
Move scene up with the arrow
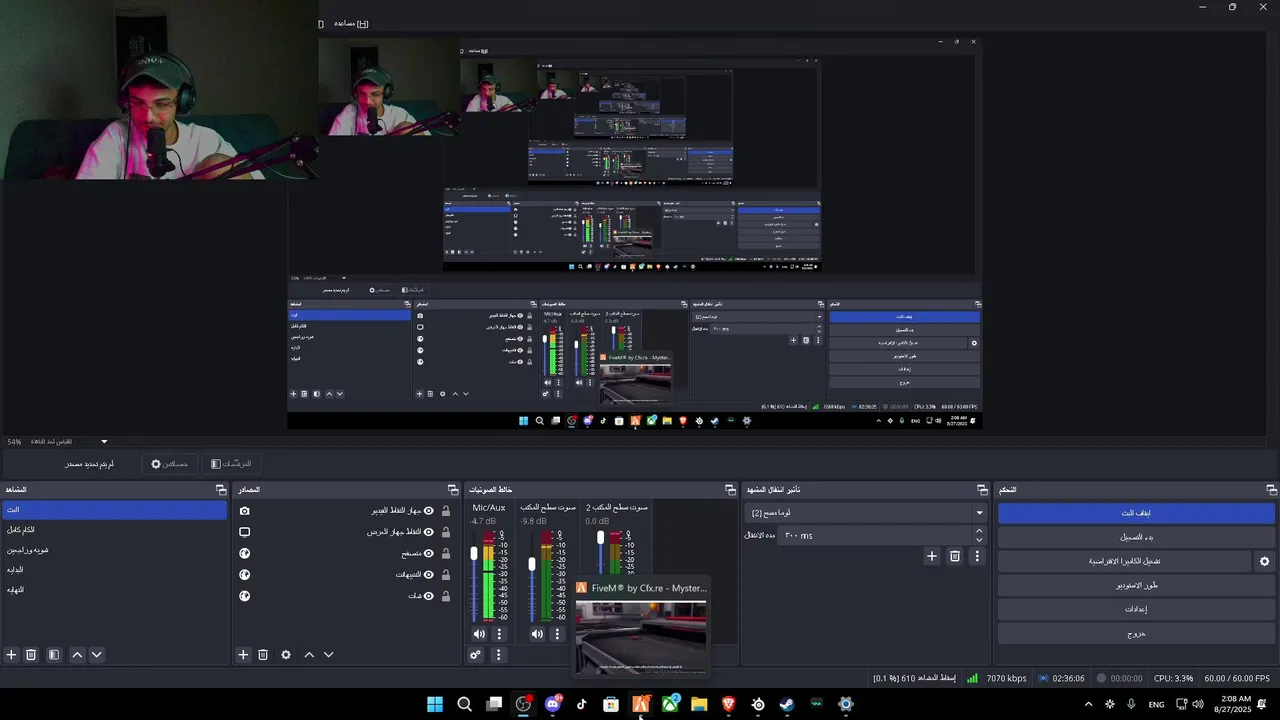coord(77,655)
